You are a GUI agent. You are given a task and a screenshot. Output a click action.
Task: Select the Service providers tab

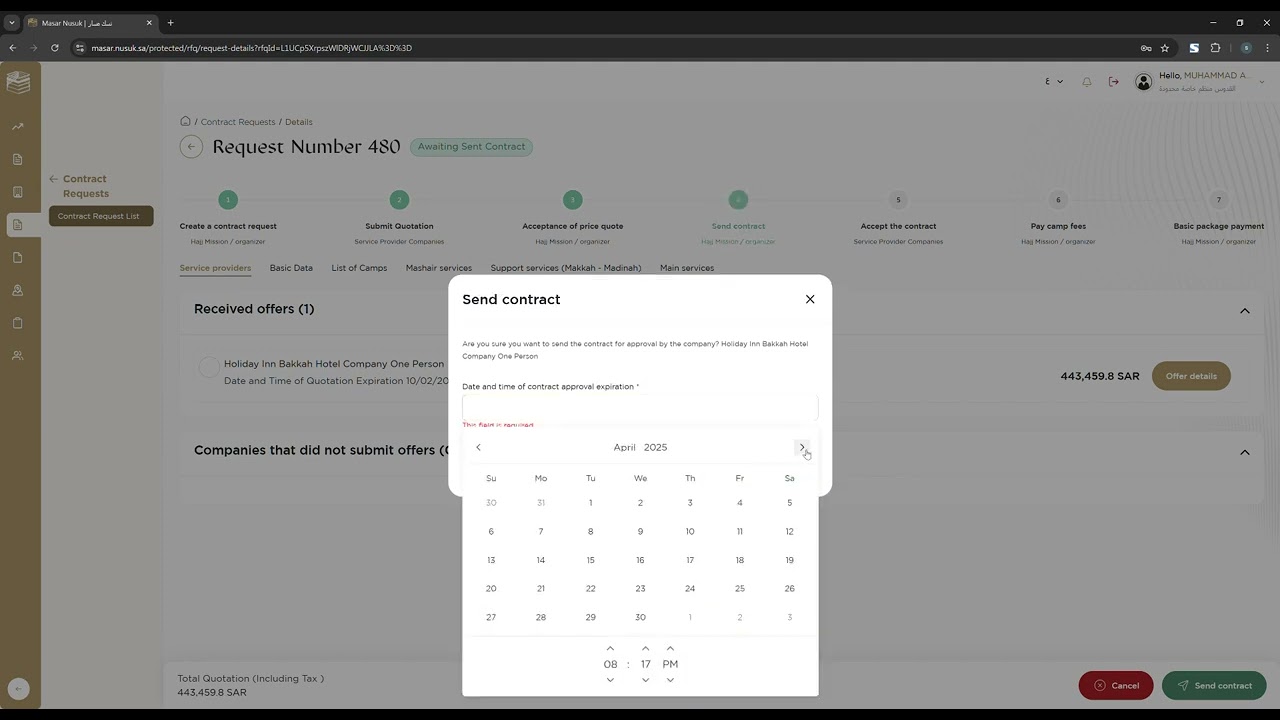[x=215, y=268]
